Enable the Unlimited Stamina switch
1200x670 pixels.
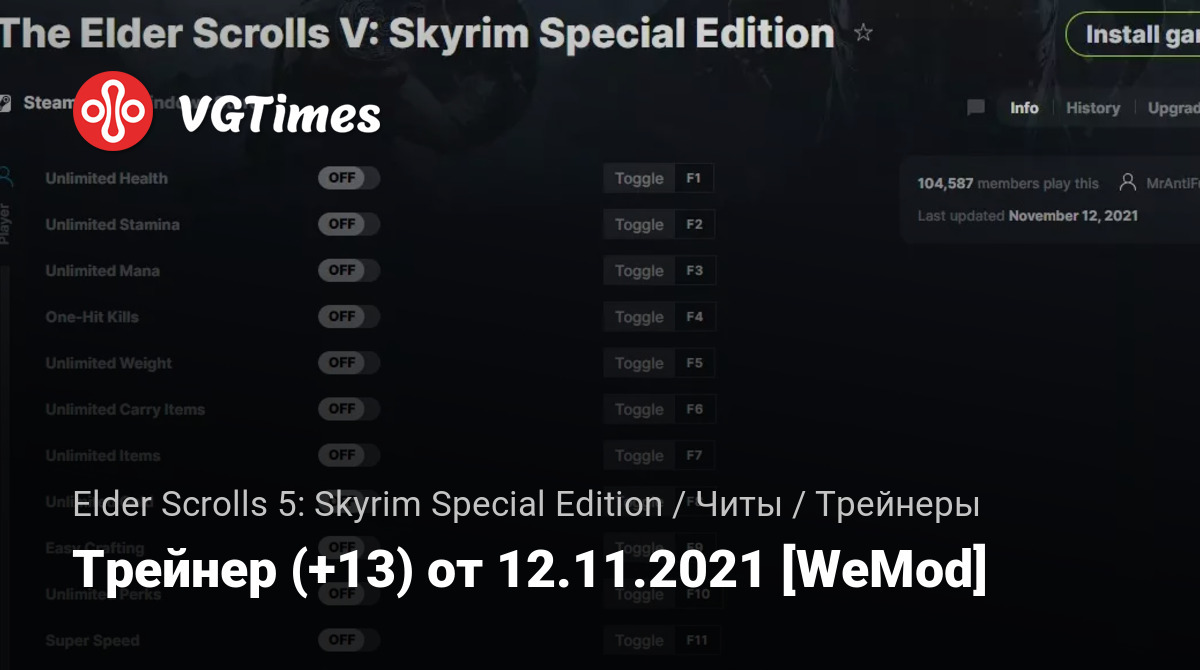[x=349, y=224]
